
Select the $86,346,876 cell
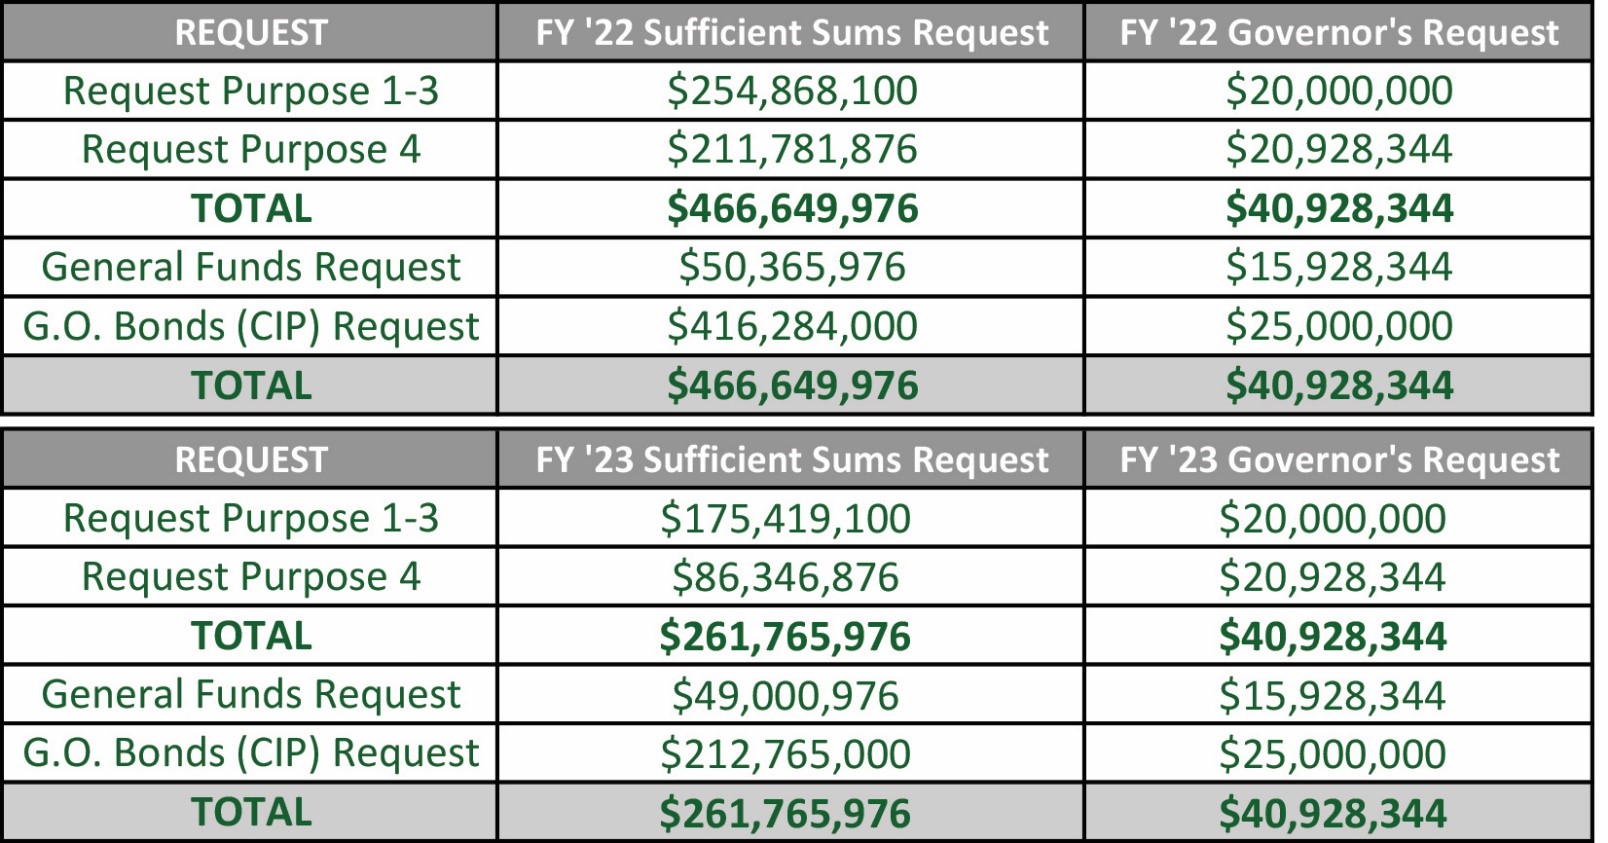[x=786, y=577]
